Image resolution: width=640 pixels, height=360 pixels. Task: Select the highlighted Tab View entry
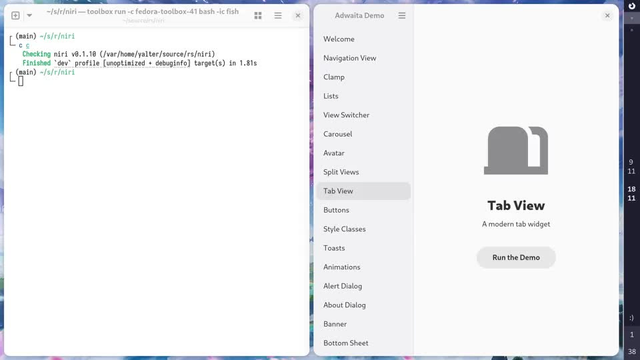coord(363,191)
